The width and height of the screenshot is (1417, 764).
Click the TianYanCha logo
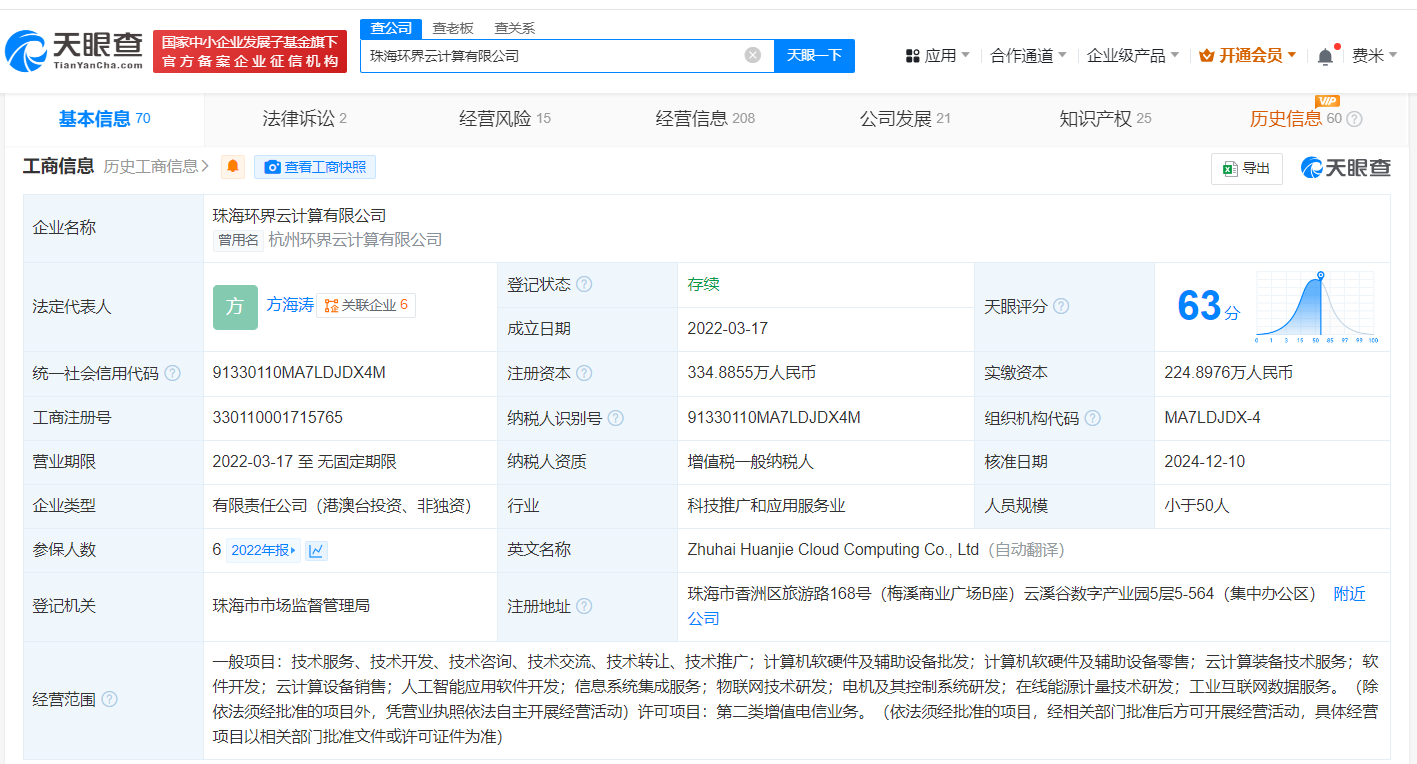coord(75,50)
